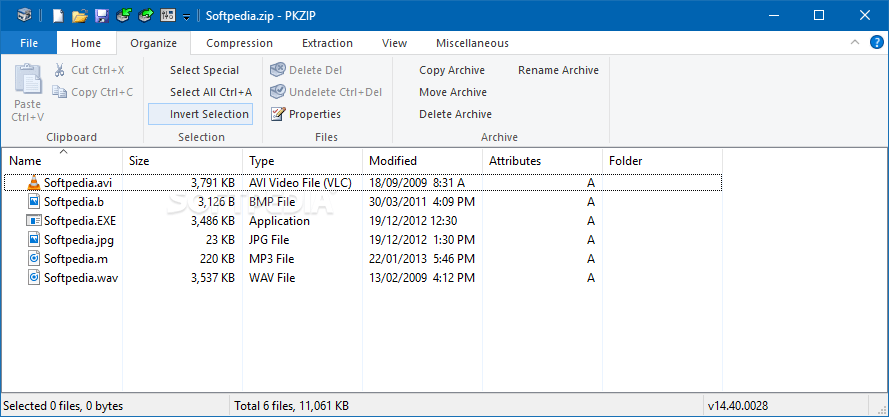Select the Softpedia.avi file row
This screenshot has width=889, height=417.
click(363, 183)
